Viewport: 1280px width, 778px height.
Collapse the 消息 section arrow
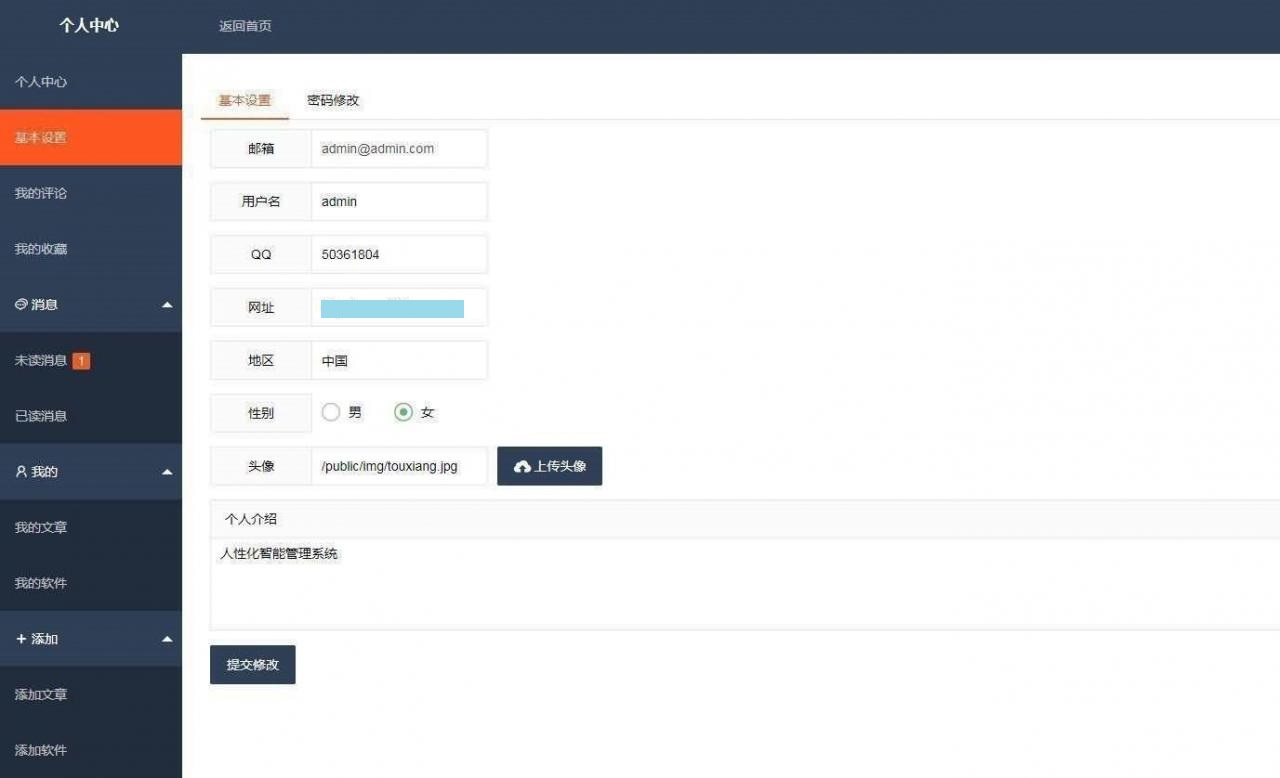(167, 305)
